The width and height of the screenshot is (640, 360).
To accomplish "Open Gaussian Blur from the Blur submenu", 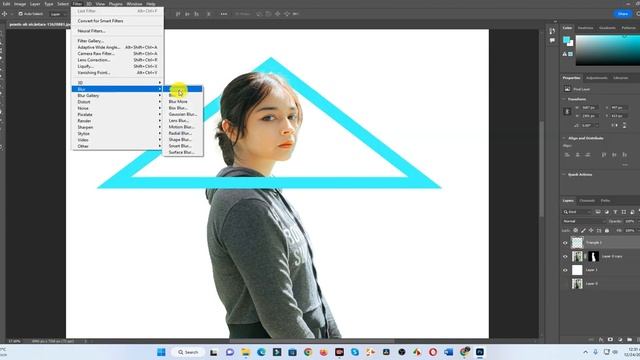I will coord(182,114).
